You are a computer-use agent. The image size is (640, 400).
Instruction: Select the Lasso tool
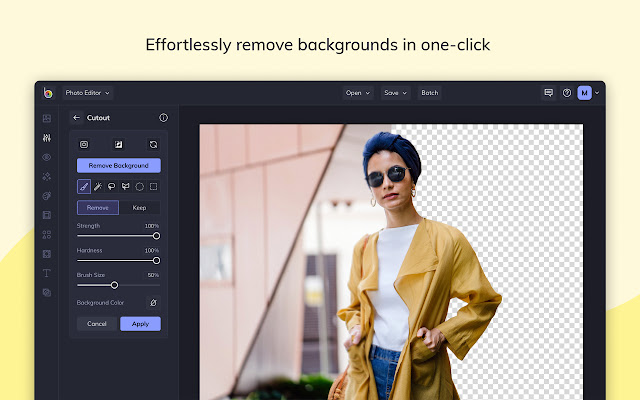(x=111, y=187)
